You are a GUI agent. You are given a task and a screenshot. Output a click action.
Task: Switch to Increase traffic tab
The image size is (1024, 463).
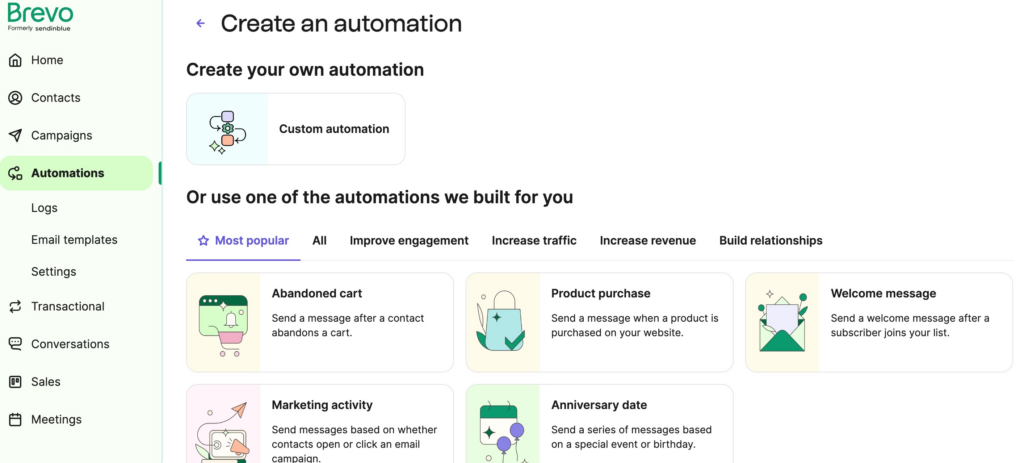534,241
